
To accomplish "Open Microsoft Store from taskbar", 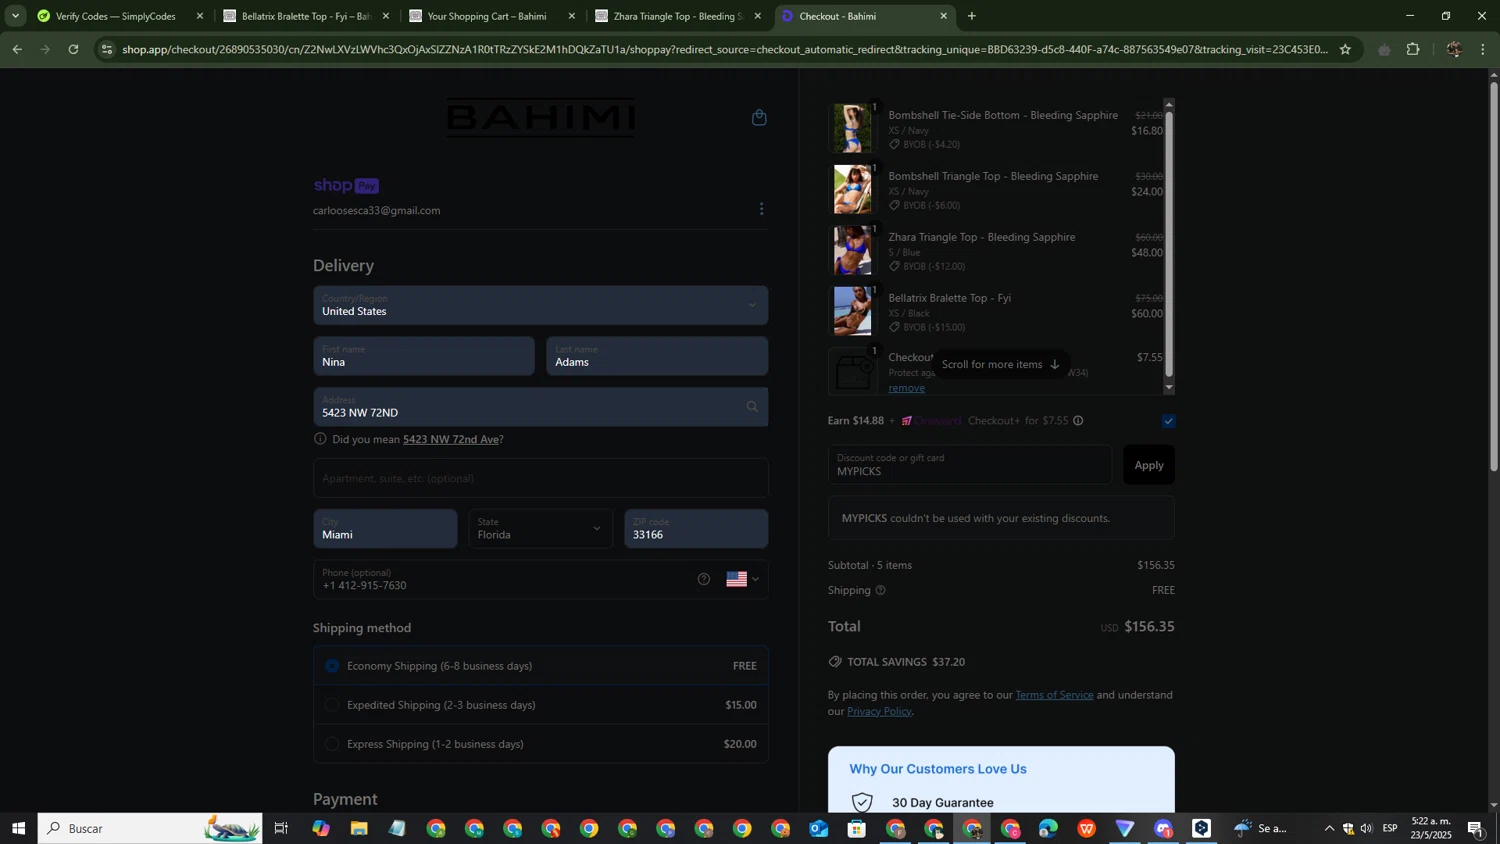I will click(857, 828).
